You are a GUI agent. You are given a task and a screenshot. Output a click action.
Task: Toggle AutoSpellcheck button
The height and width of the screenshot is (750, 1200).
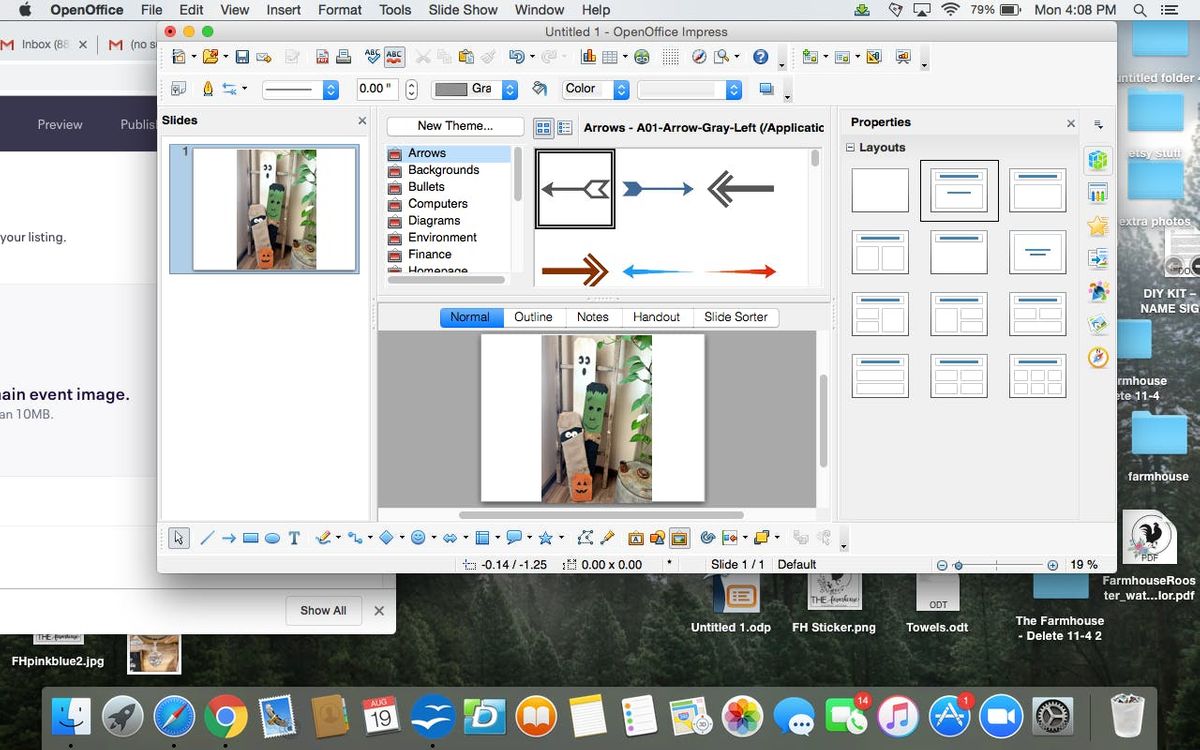[x=395, y=57]
